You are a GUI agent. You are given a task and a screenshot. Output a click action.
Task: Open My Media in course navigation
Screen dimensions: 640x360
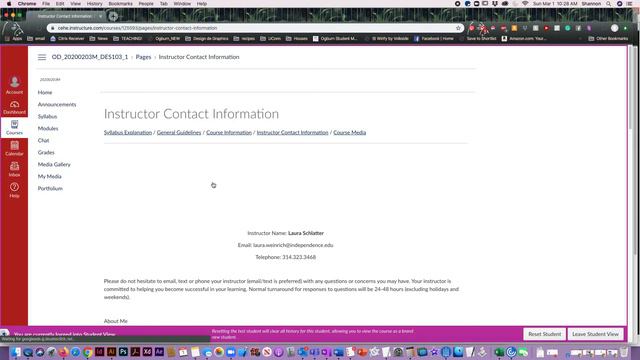pos(49,176)
